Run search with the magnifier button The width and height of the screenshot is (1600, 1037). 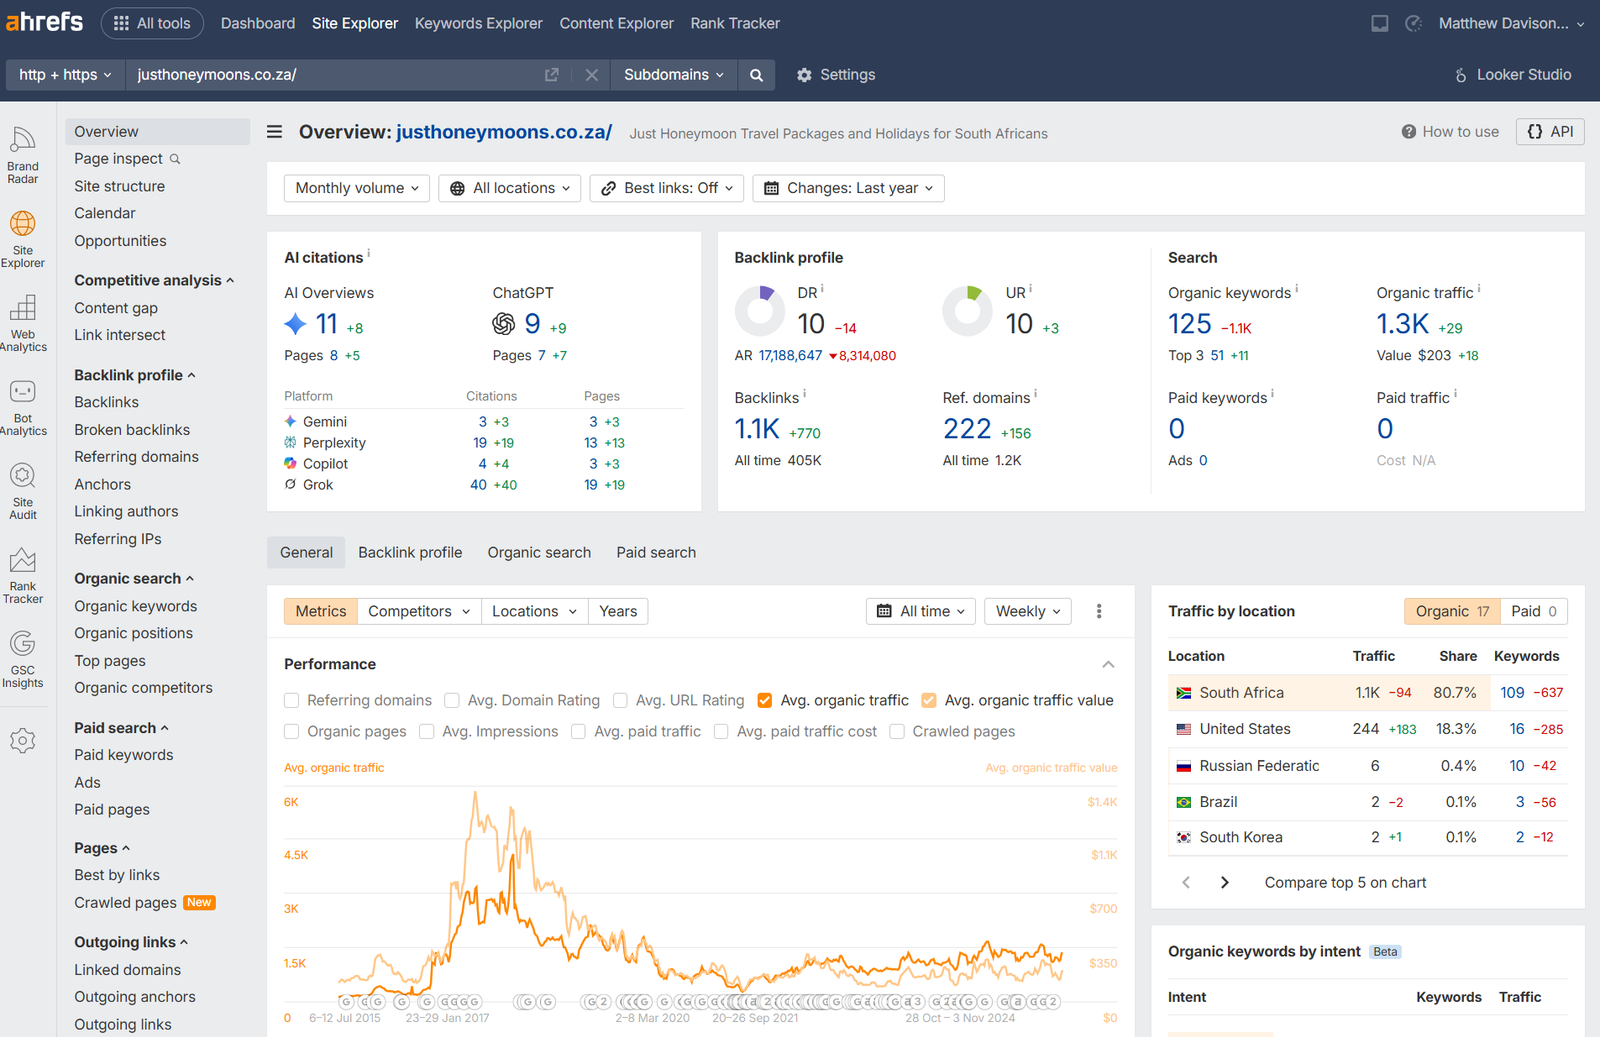pyautogui.click(x=756, y=75)
